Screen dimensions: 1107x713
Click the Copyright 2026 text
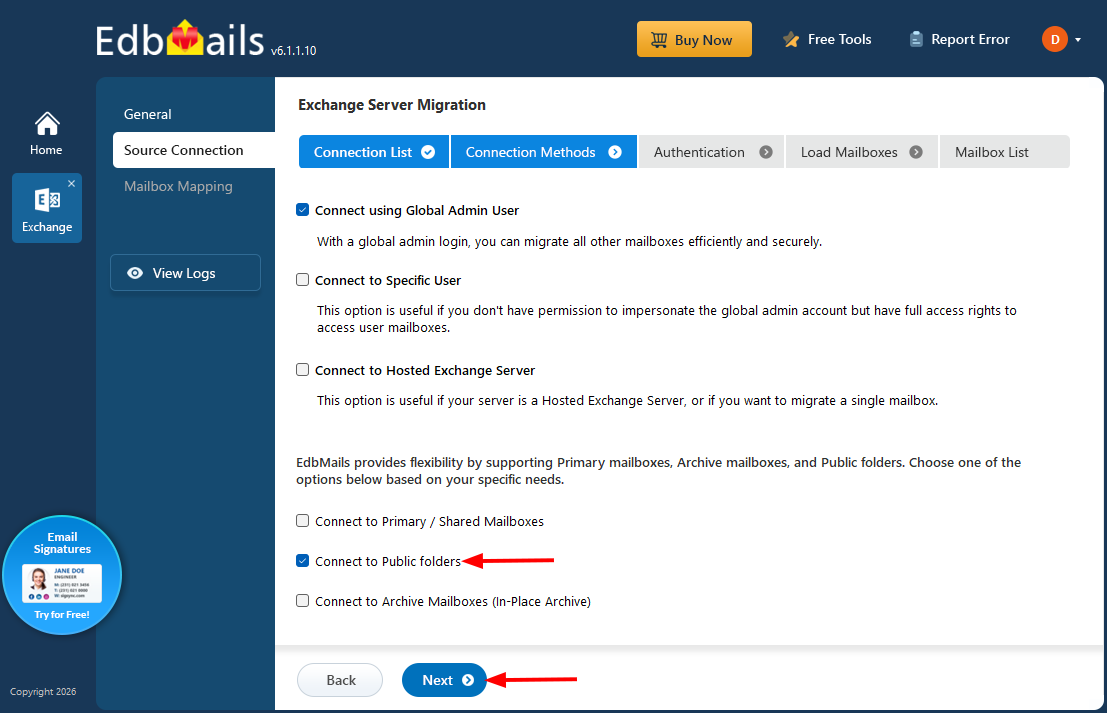(x=43, y=692)
